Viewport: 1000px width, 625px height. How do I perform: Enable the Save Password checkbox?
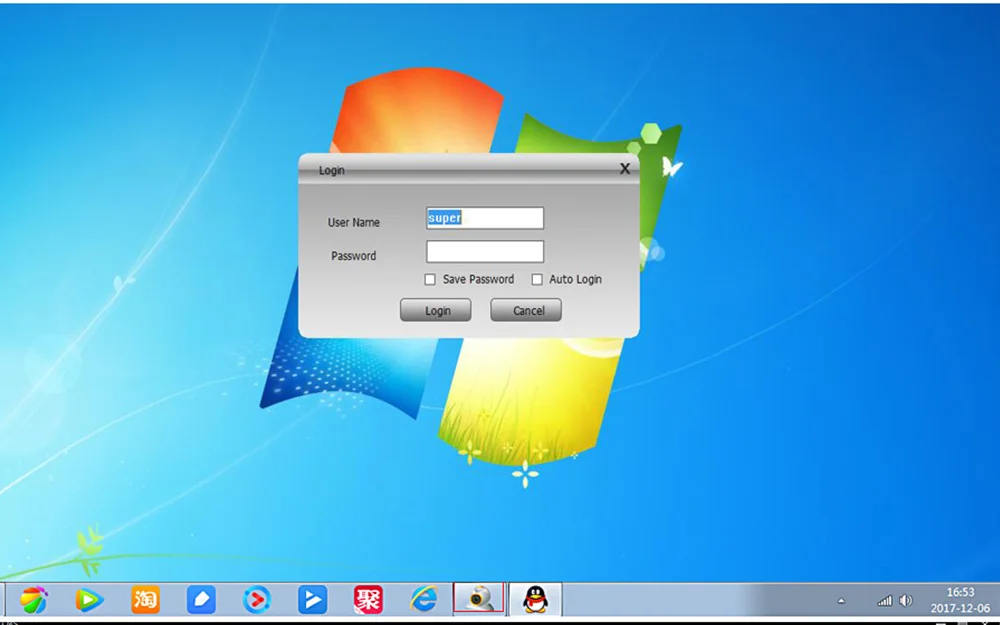click(430, 279)
